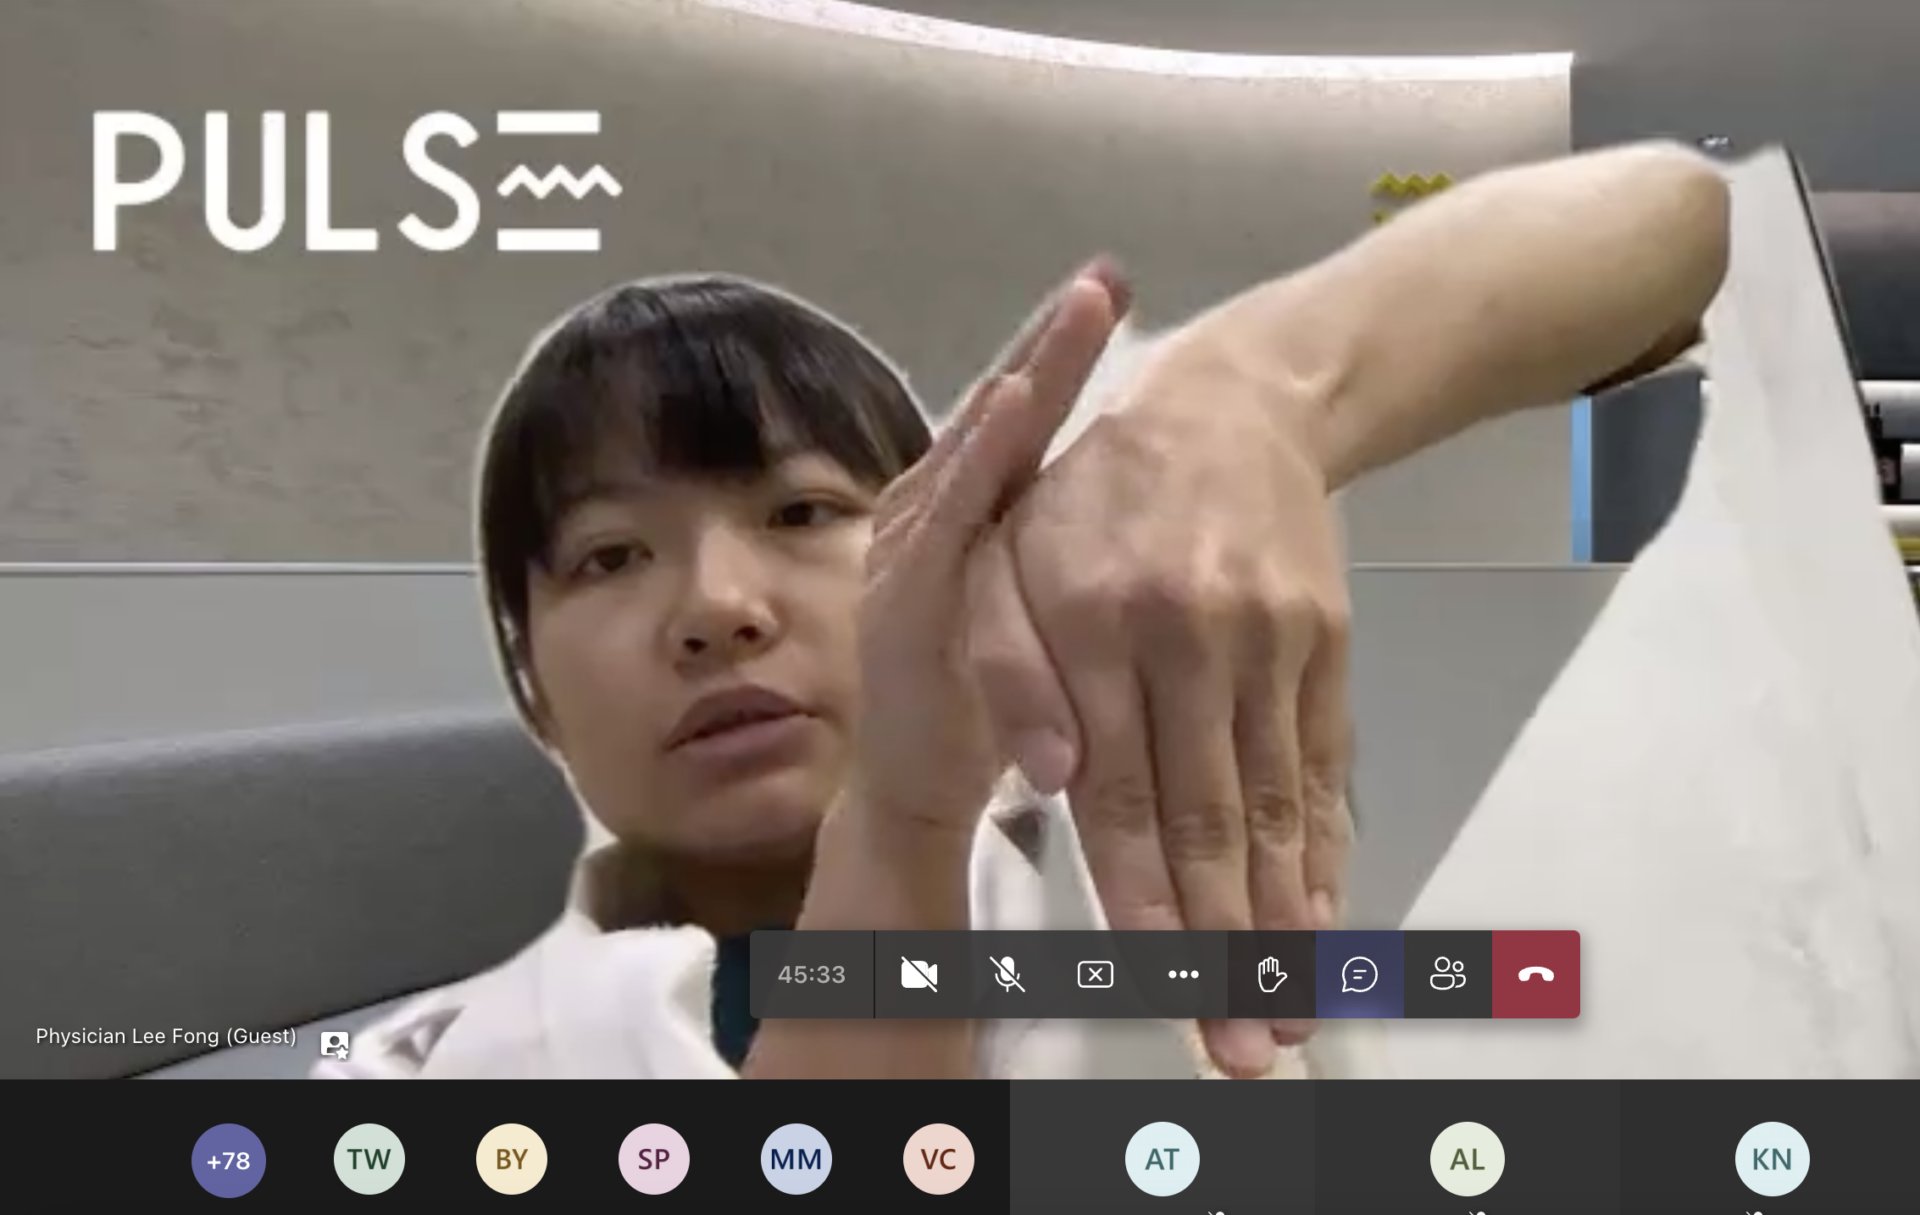The height and width of the screenshot is (1215, 1920).
Task: Open the AT participant tile
Action: (1162, 1159)
